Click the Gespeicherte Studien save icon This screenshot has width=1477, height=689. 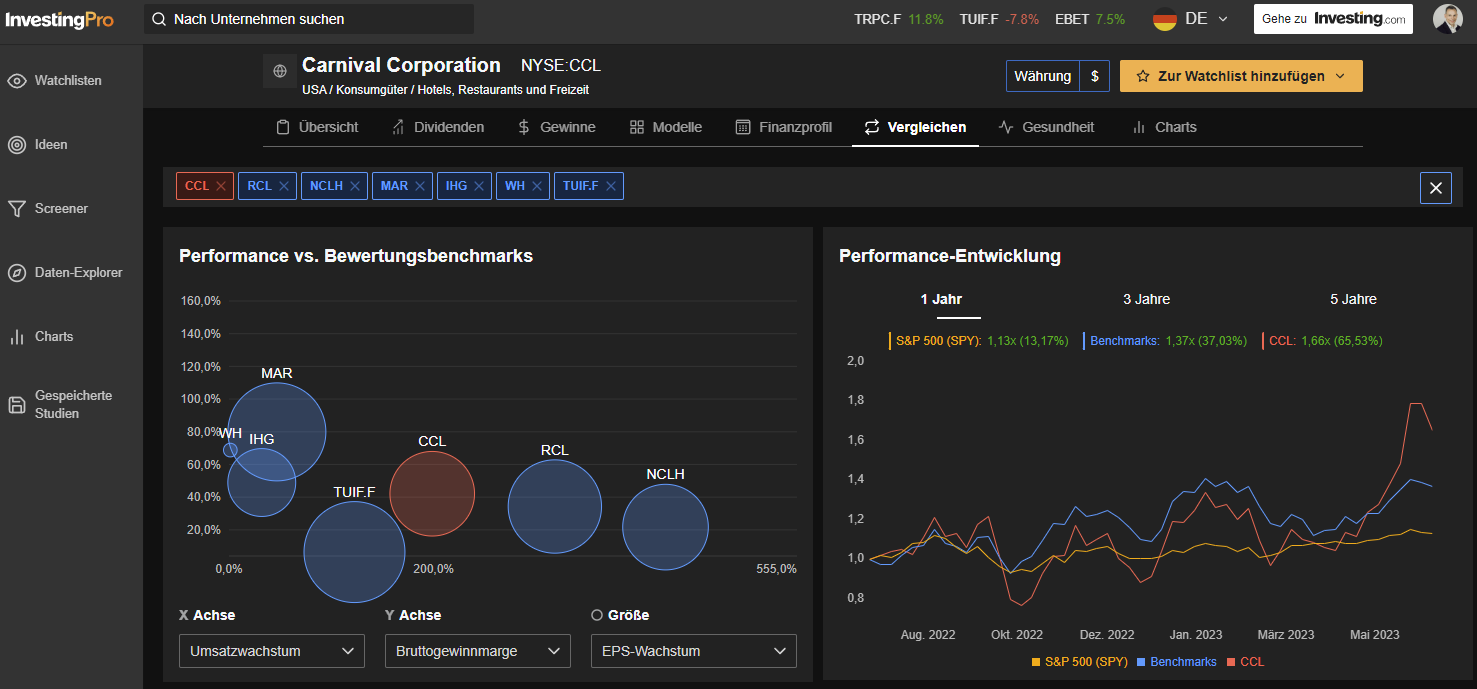(x=17, y=405)
